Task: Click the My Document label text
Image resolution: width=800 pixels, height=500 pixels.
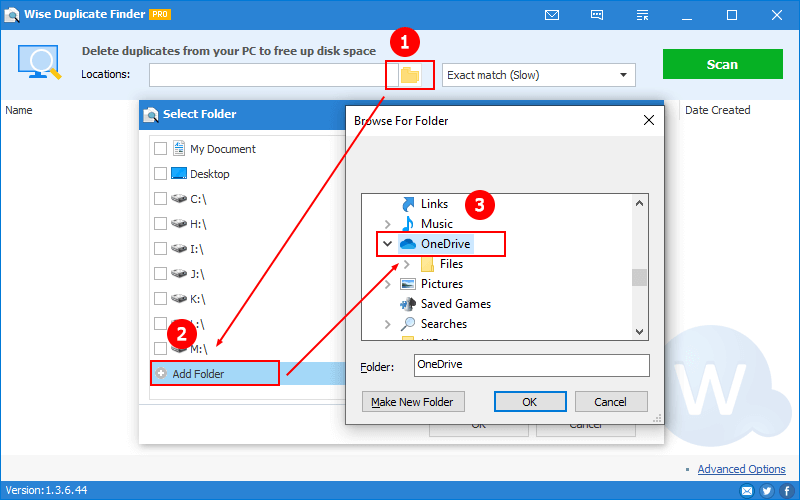Action: click(x=223, y=149)
